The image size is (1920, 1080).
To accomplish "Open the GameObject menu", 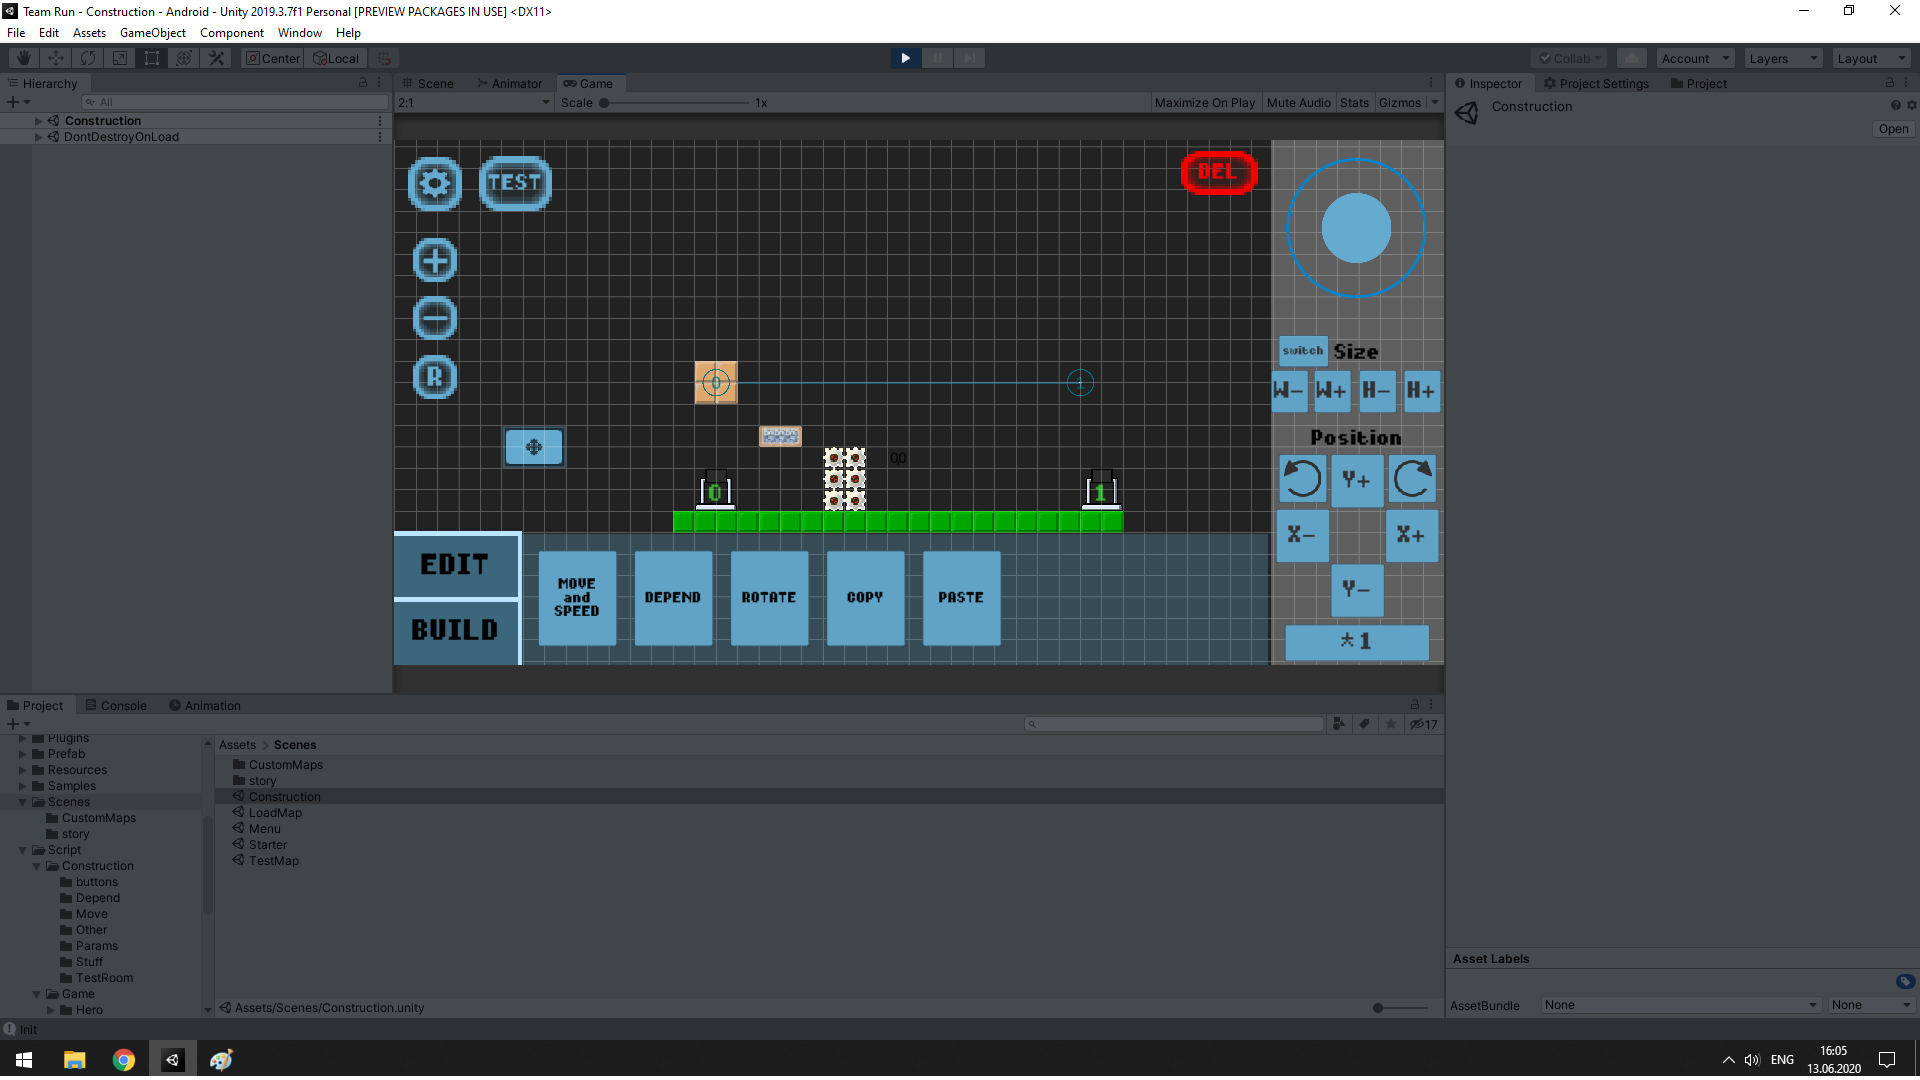I will click(x=152, y=33).
